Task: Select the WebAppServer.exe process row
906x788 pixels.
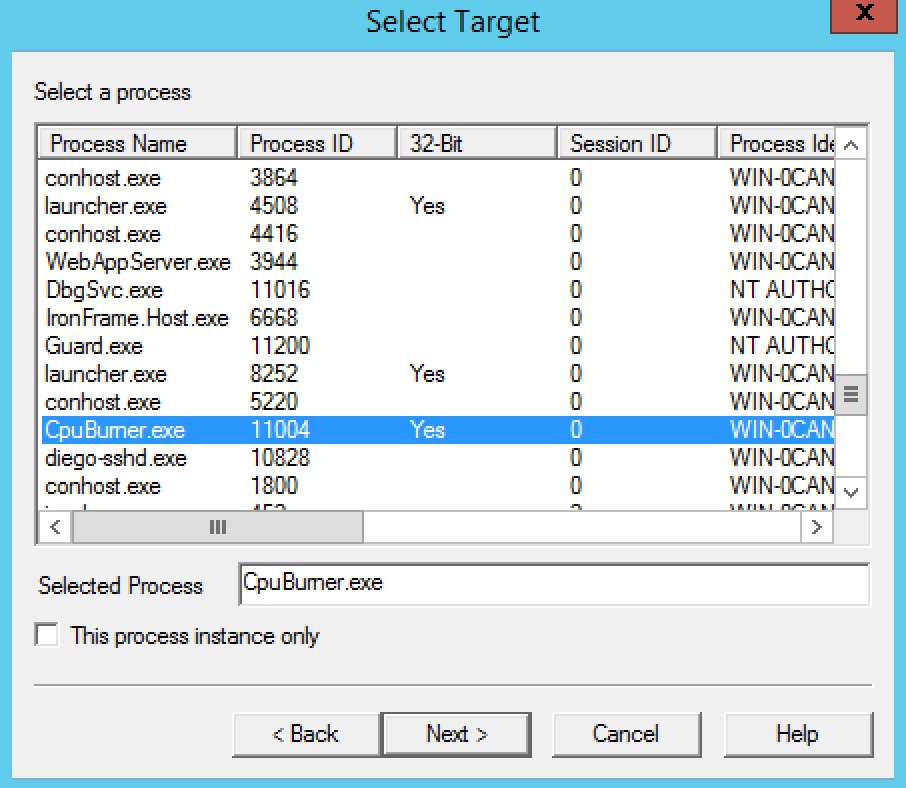Action: pos(138,262)
